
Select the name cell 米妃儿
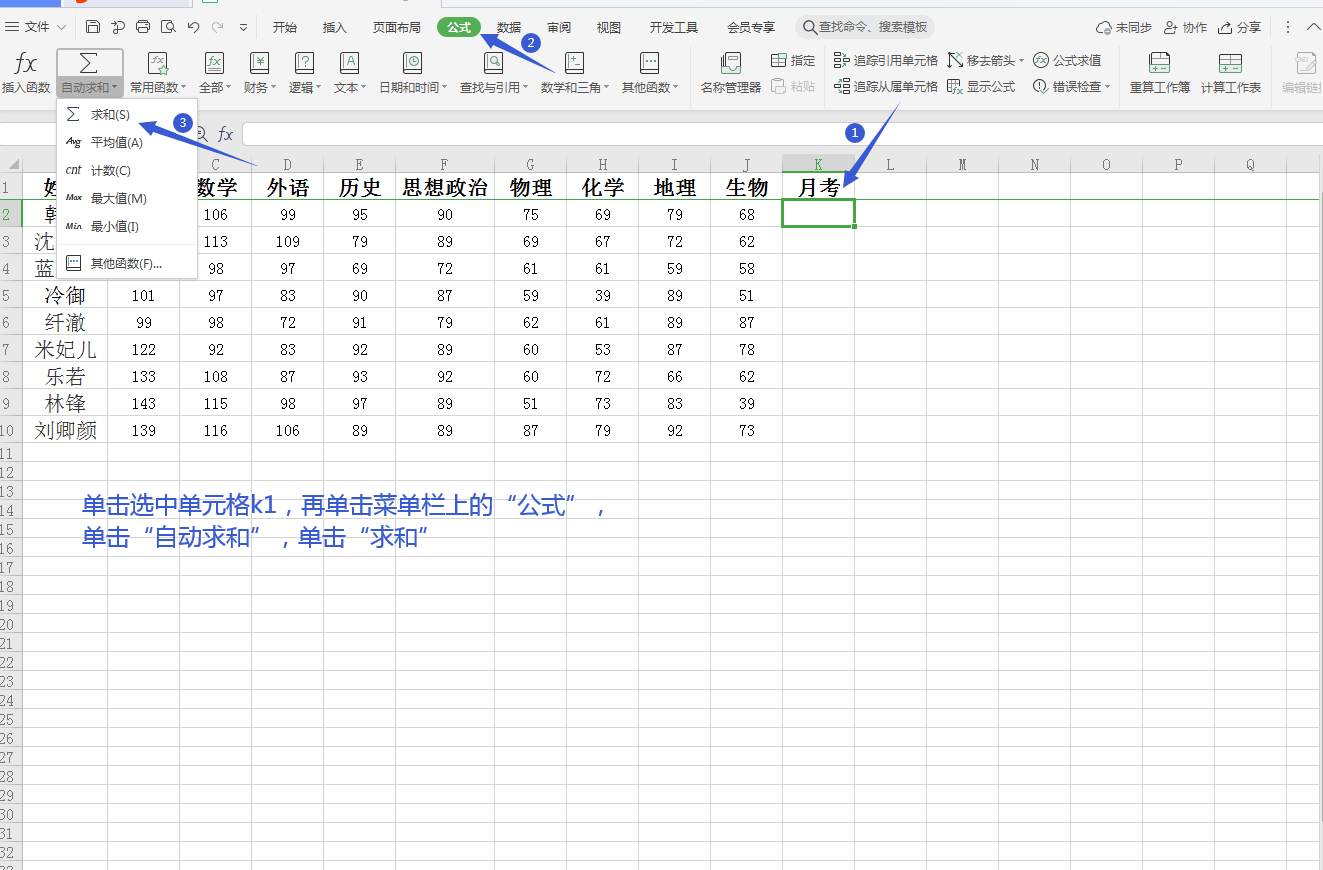pyautogui.click(x=65, y=350)
